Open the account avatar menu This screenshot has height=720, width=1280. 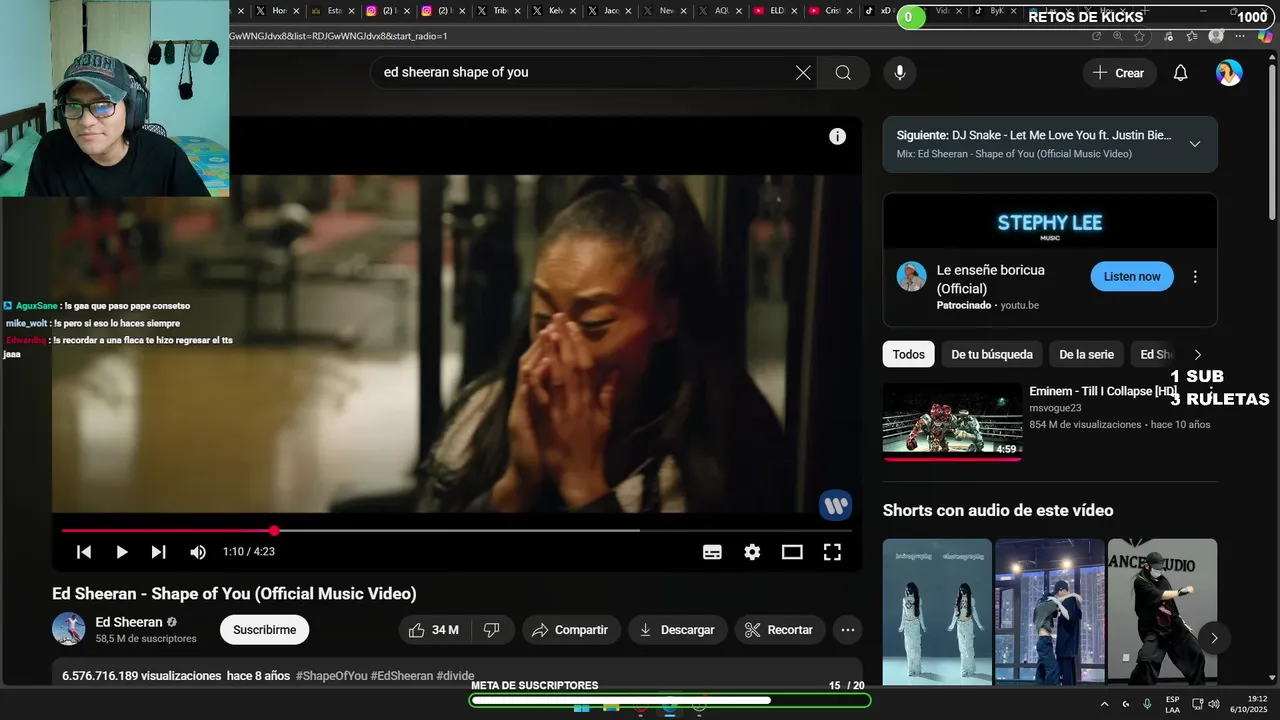pos(1229,73)
